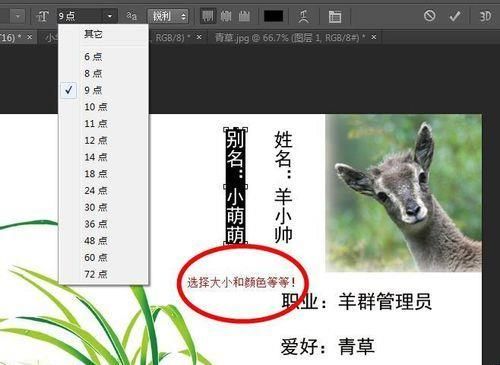This screenshot has height=365, width=500.
Task: Click the font size T icon
Action: point(43,16)
